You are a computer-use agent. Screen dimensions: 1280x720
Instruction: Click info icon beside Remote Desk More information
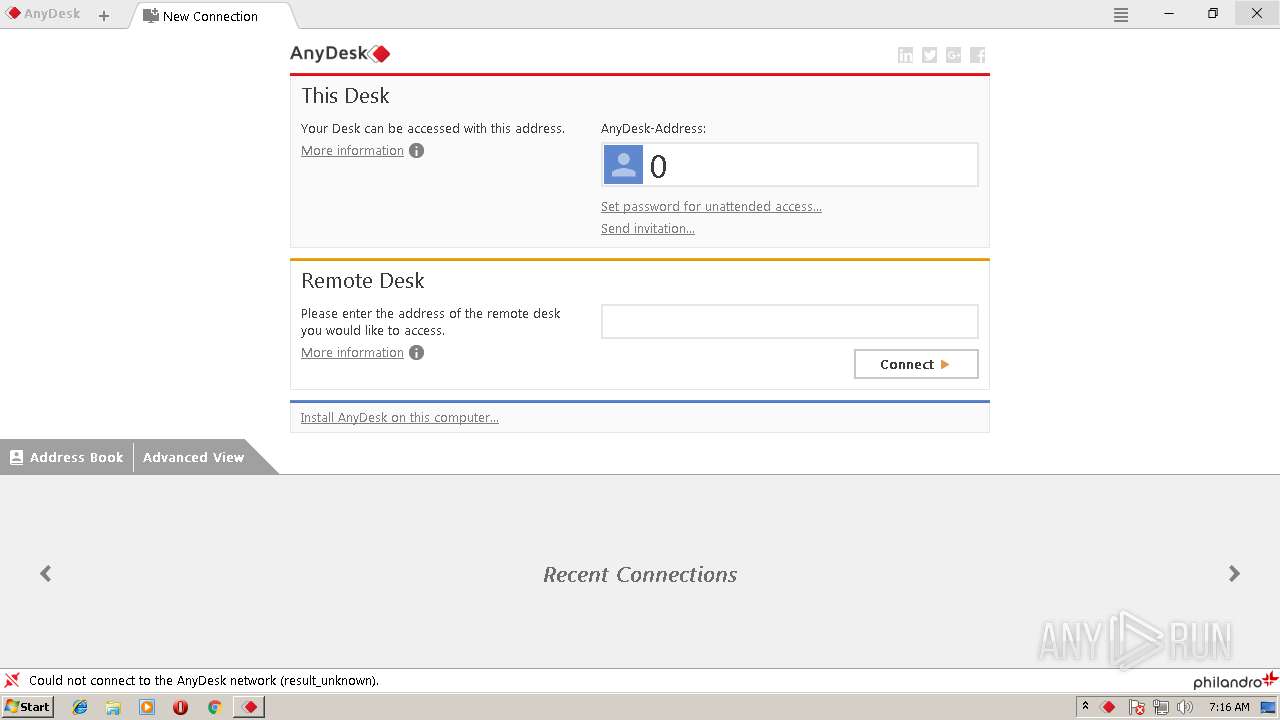[x=416, y=353]
